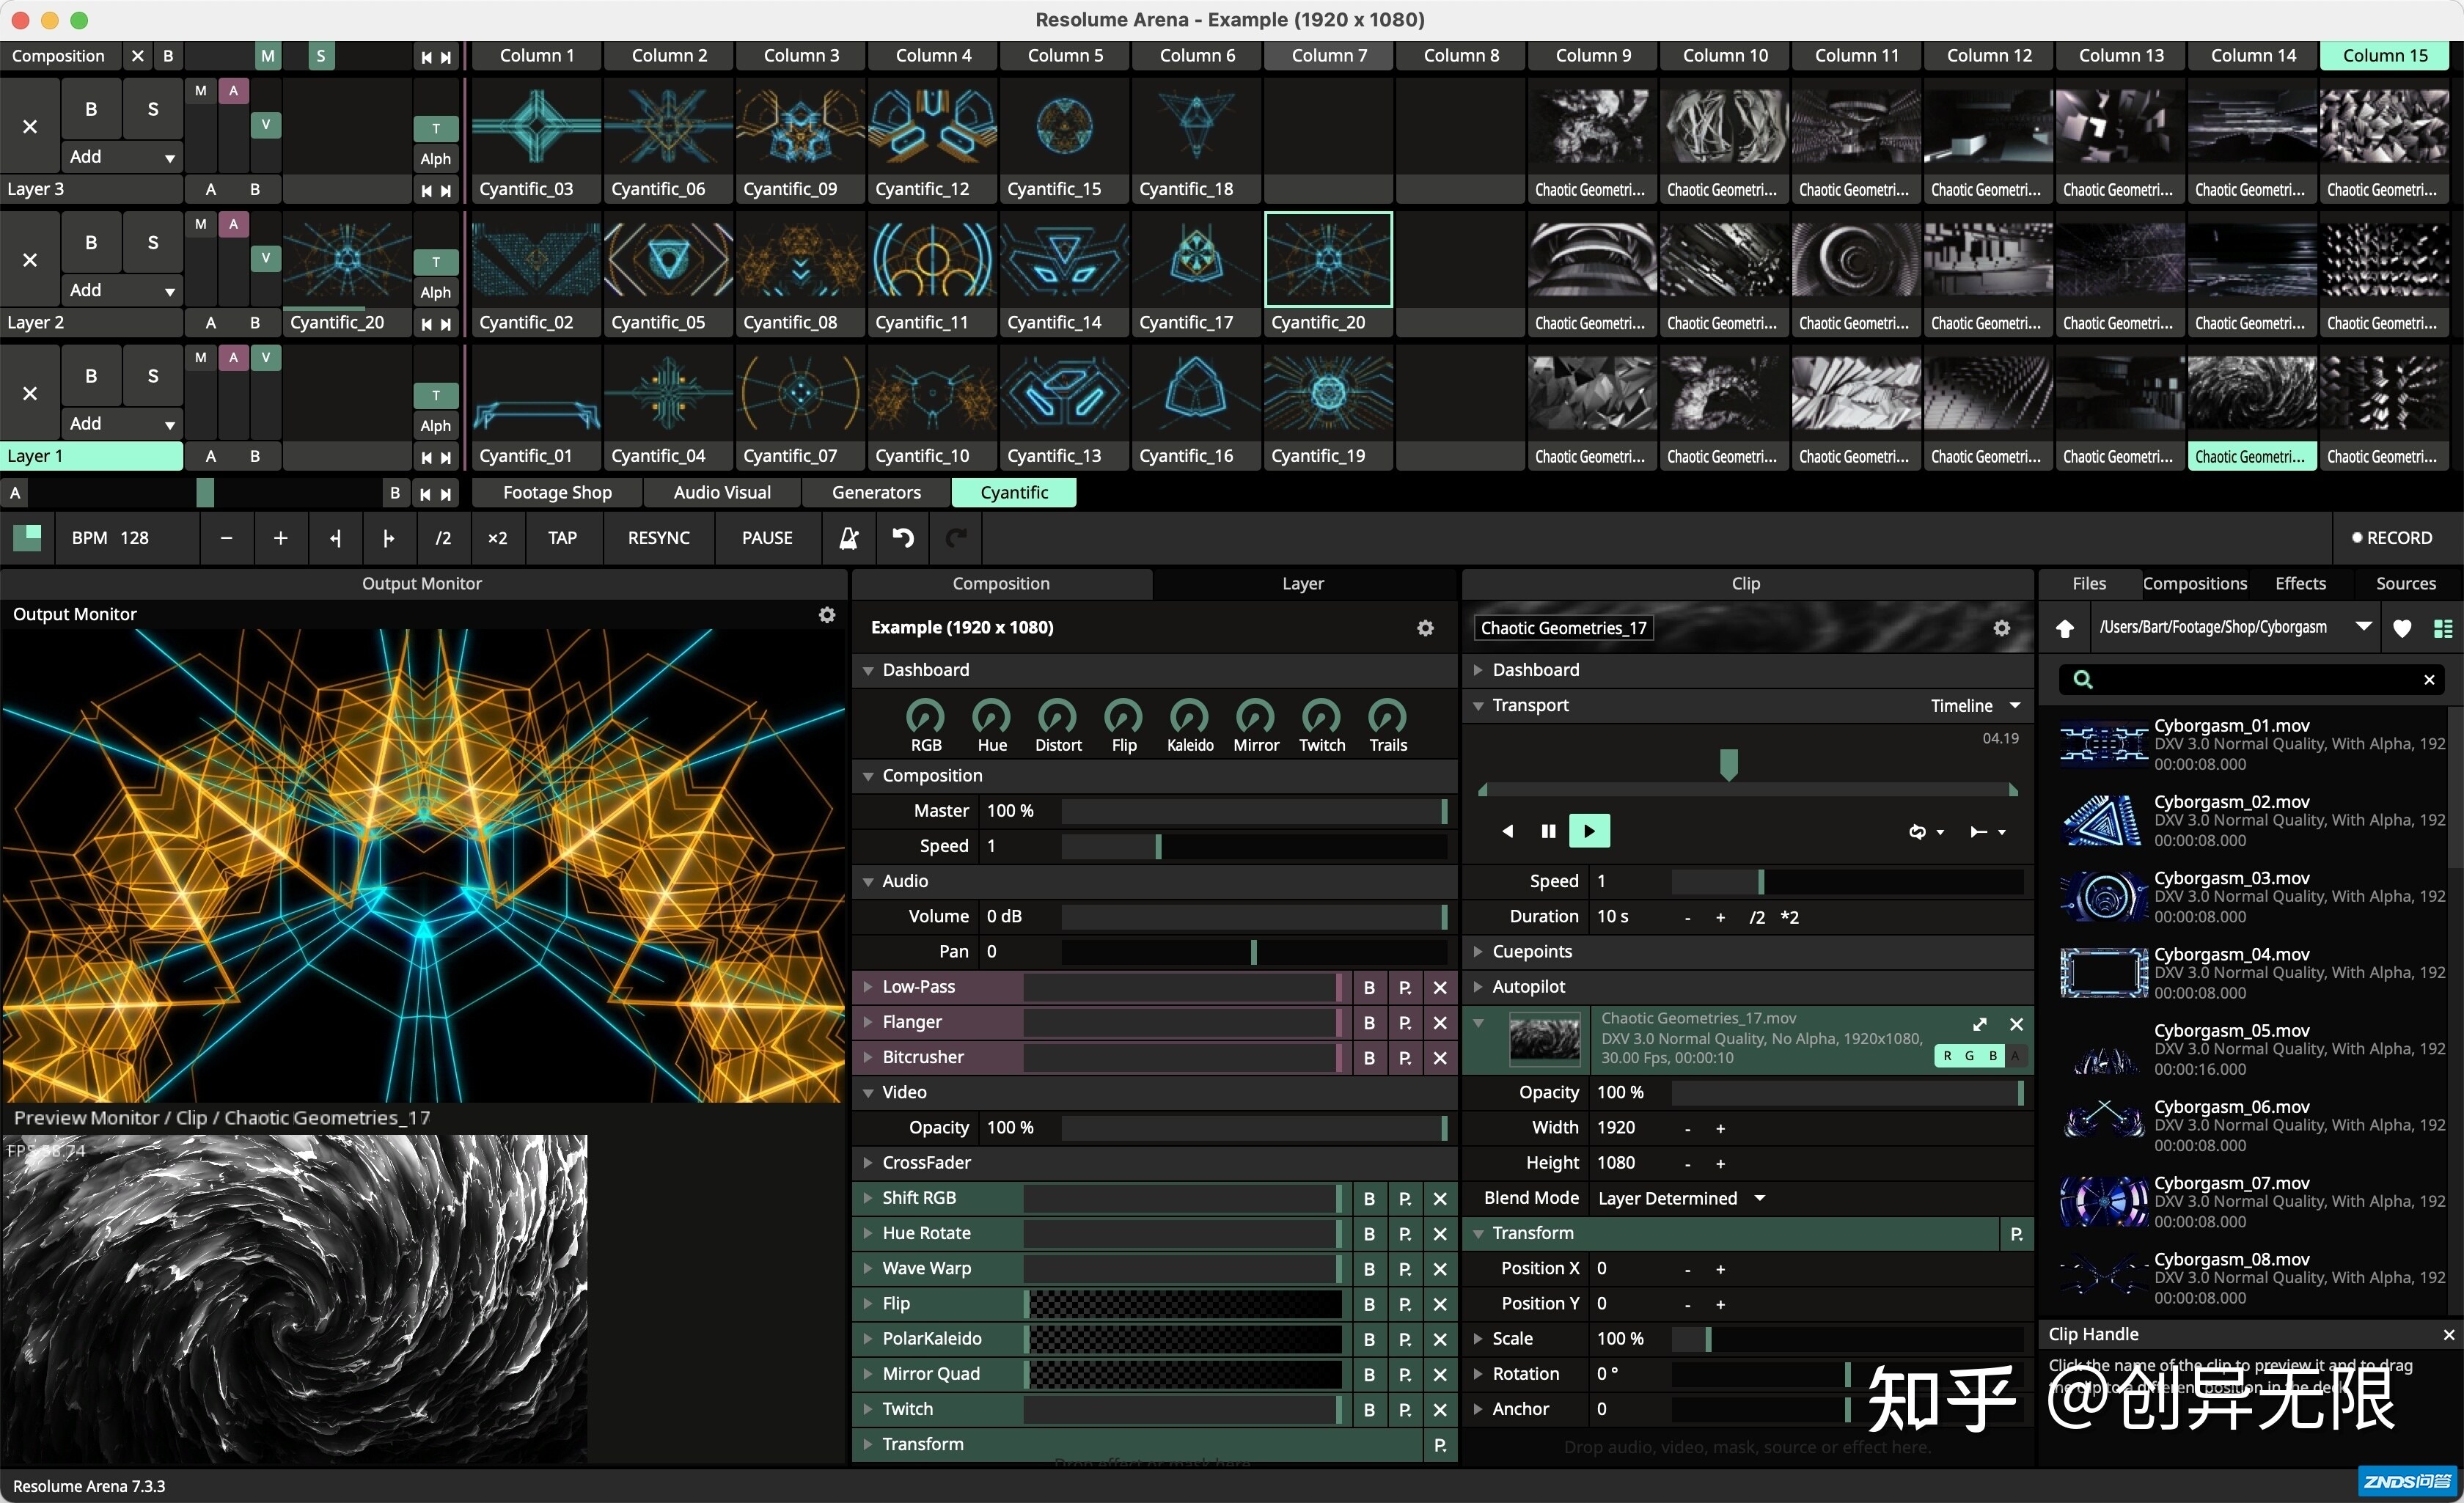Open the Compositions tab

[x=2194, y=584]
